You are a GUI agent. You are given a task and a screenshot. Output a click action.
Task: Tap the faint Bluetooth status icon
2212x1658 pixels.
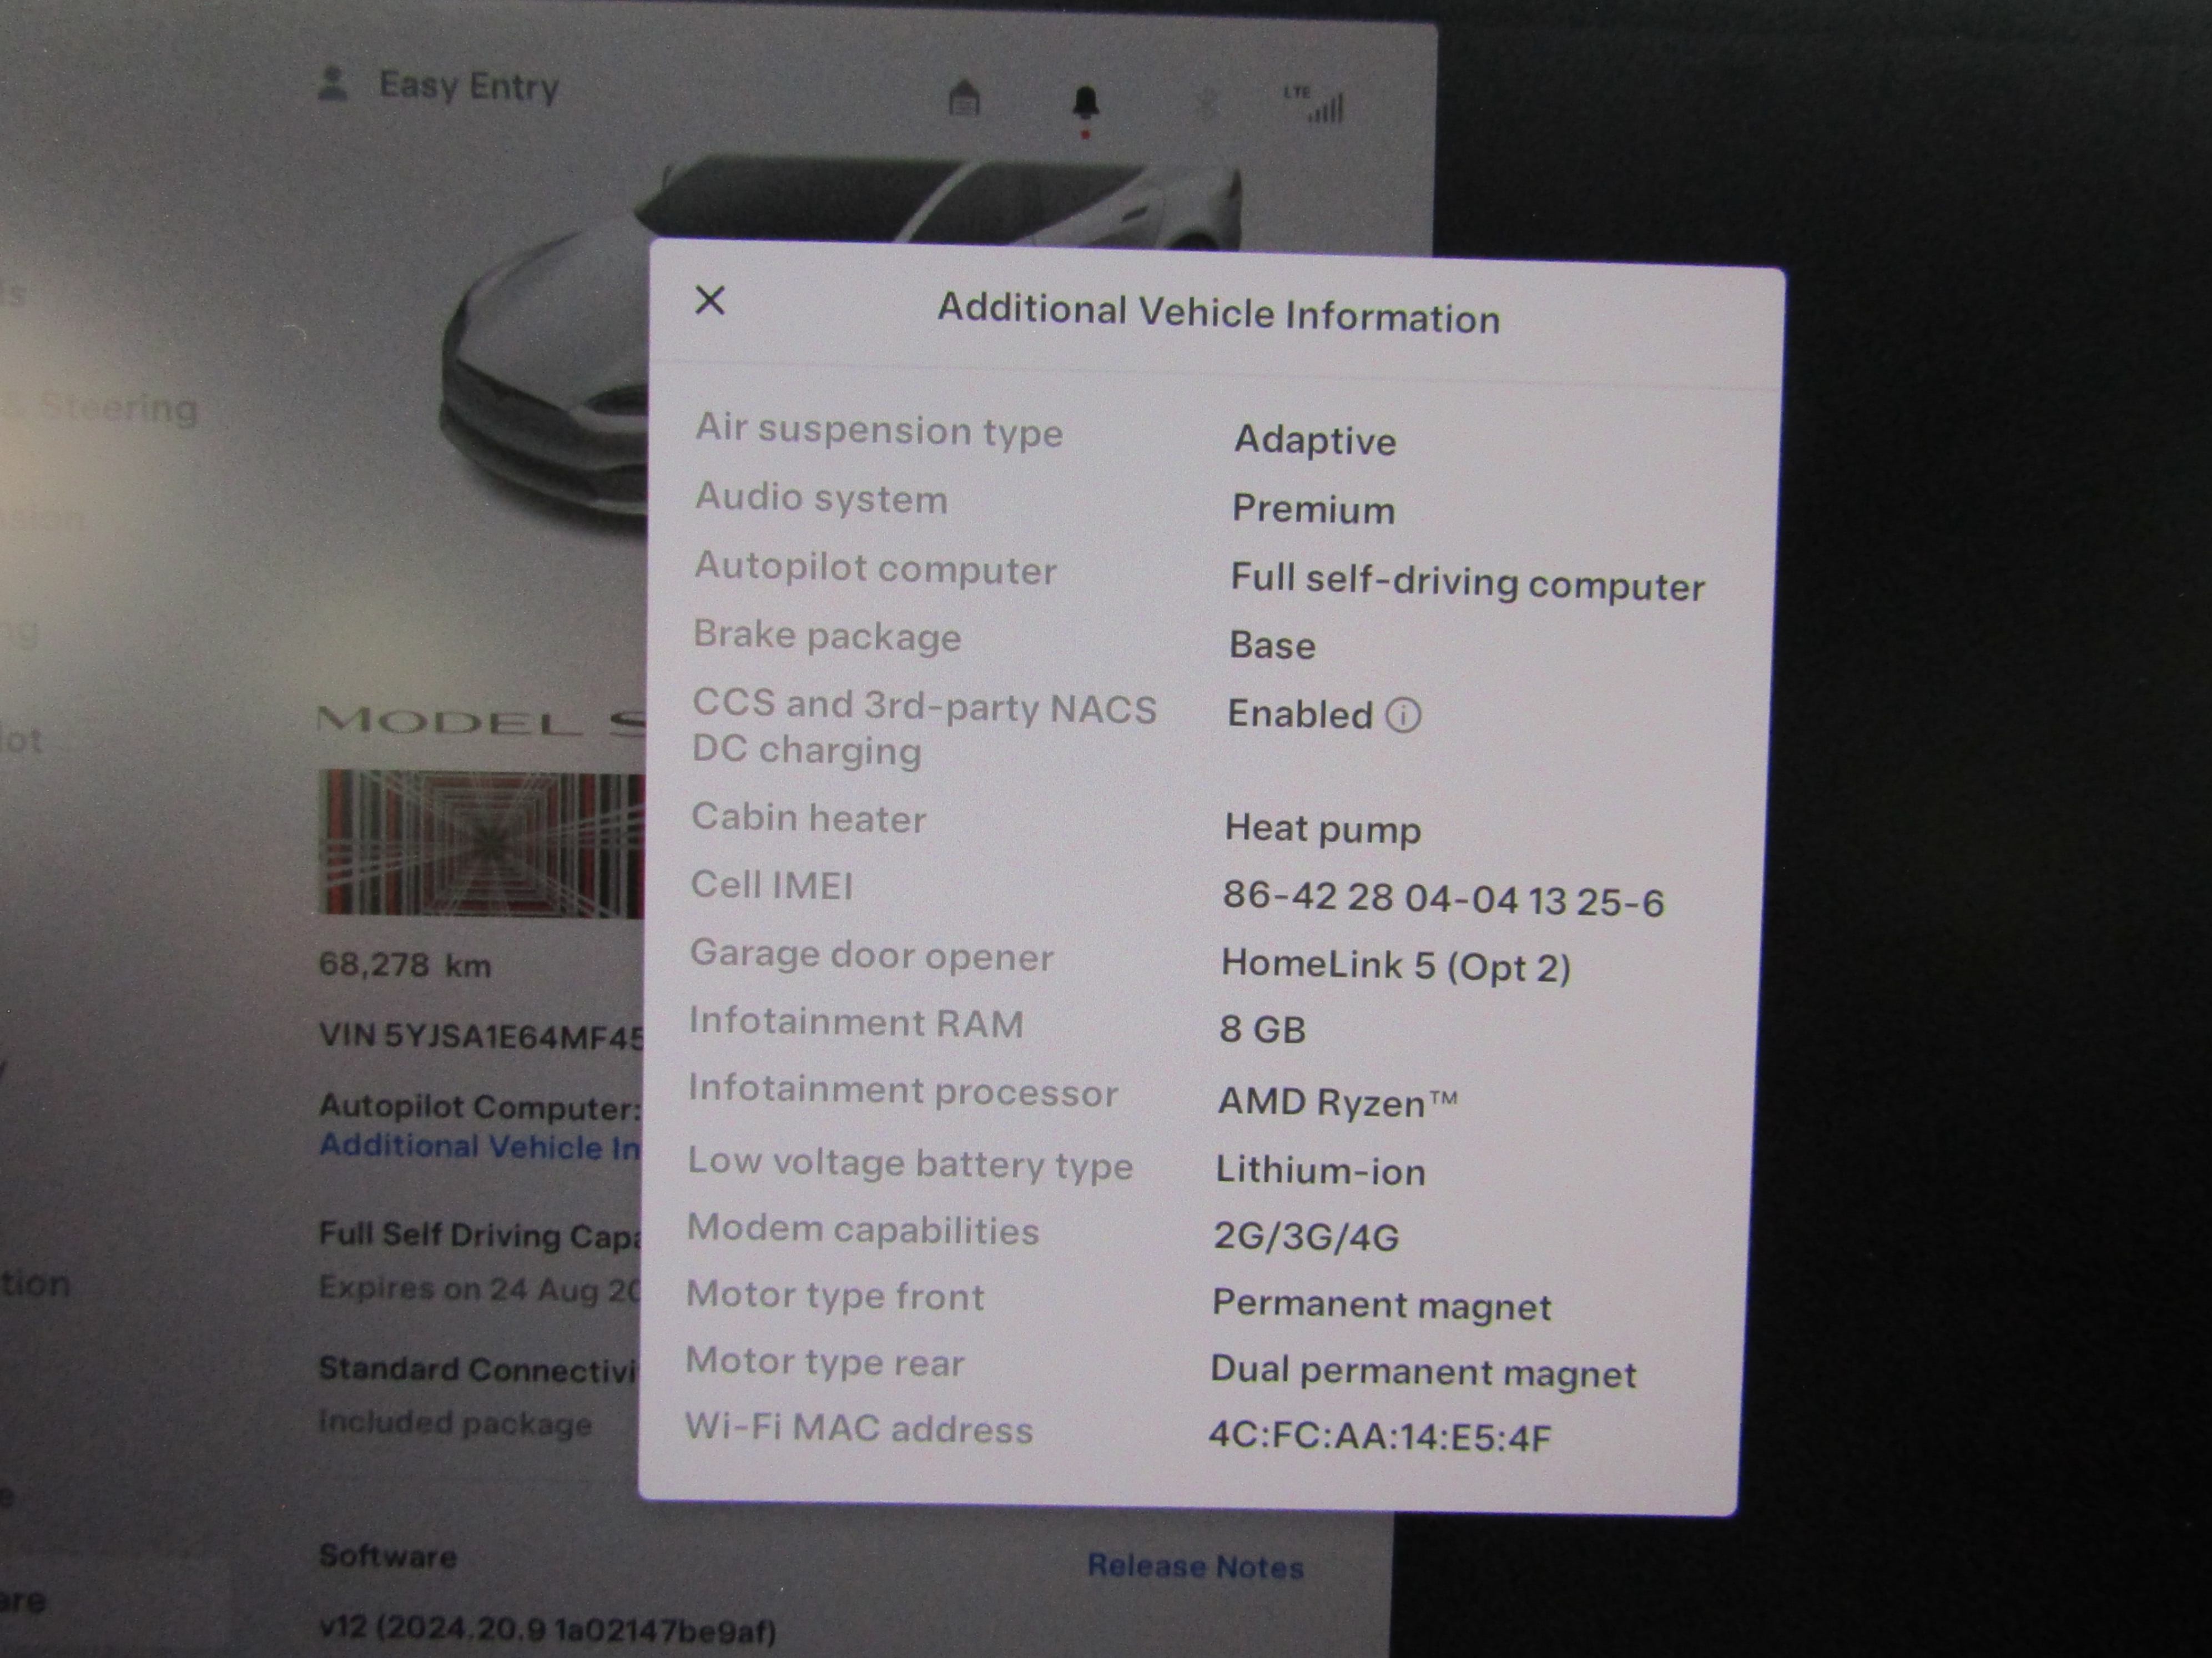(1206, 103)
